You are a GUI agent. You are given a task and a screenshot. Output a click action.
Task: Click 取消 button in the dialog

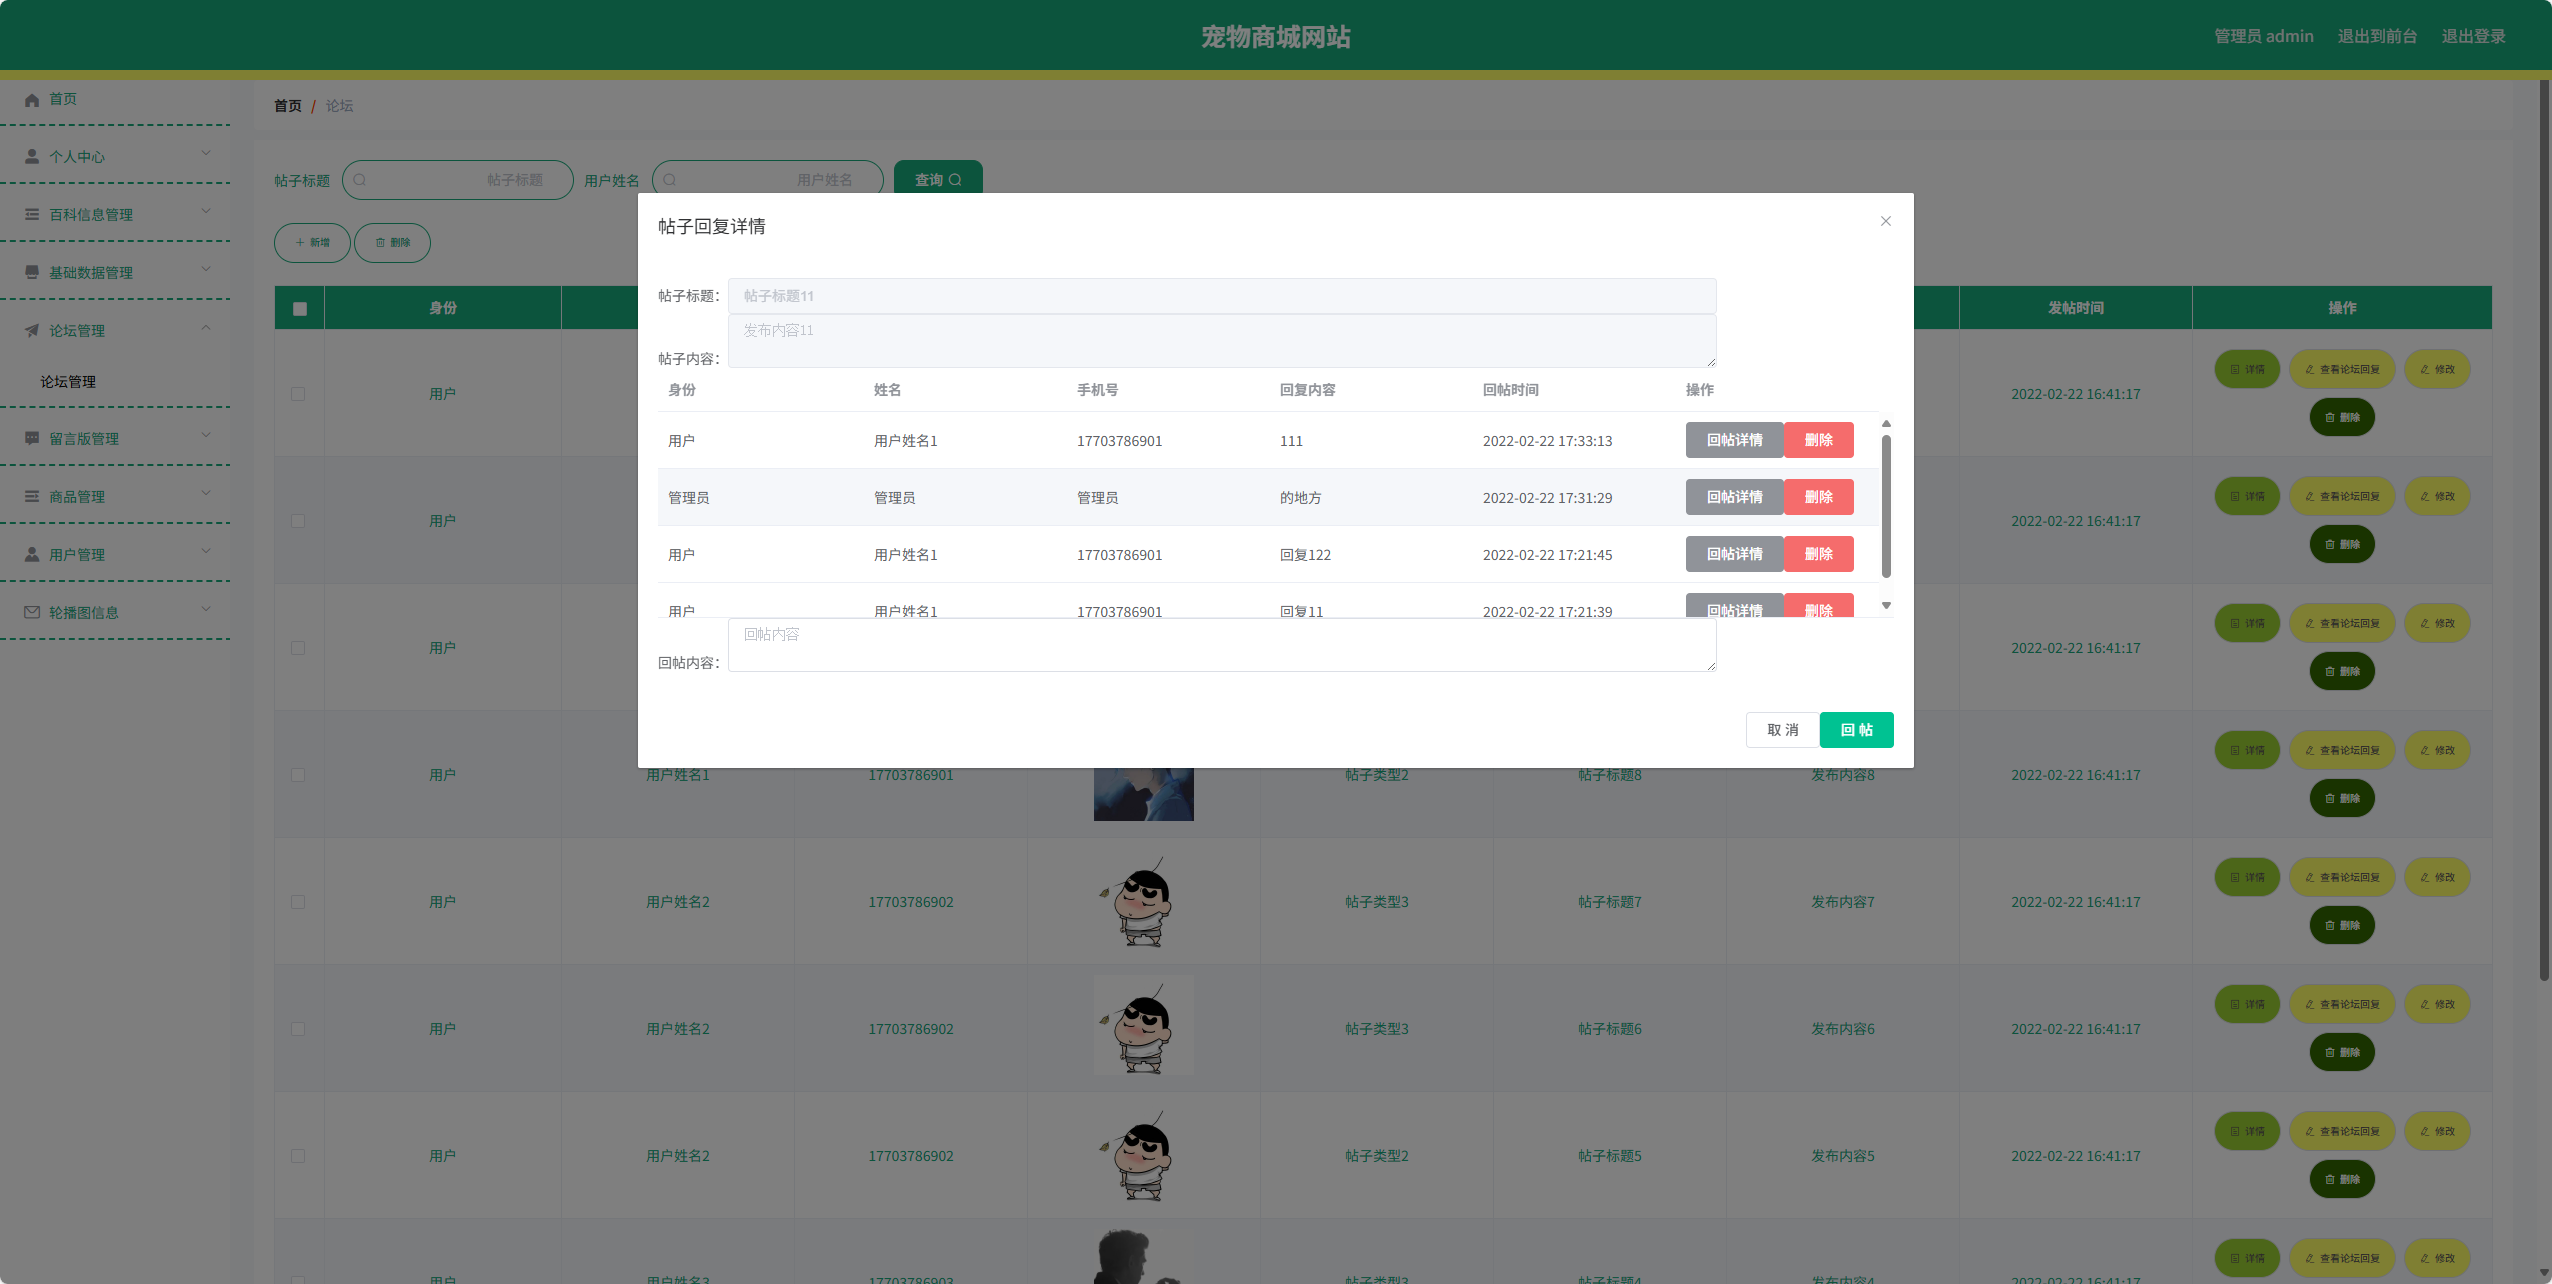tap(1782, 730)
